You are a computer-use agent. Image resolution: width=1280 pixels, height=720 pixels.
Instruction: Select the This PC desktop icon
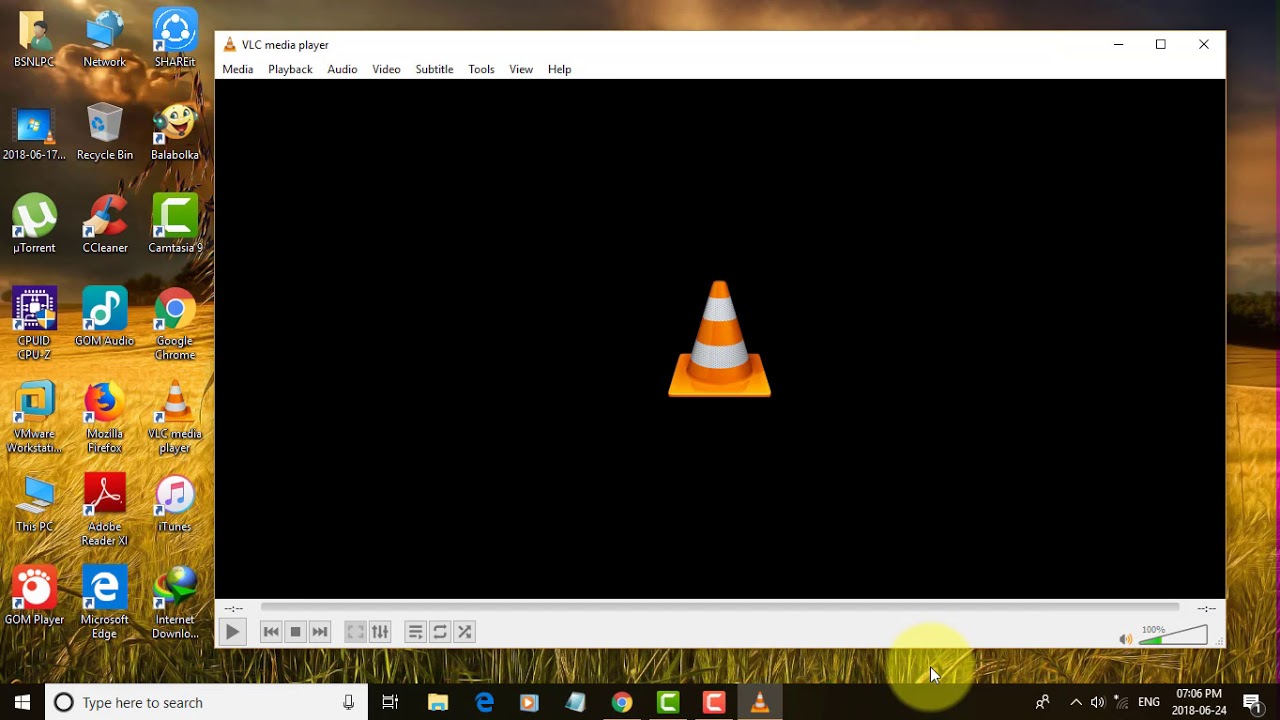click(34, 504)
